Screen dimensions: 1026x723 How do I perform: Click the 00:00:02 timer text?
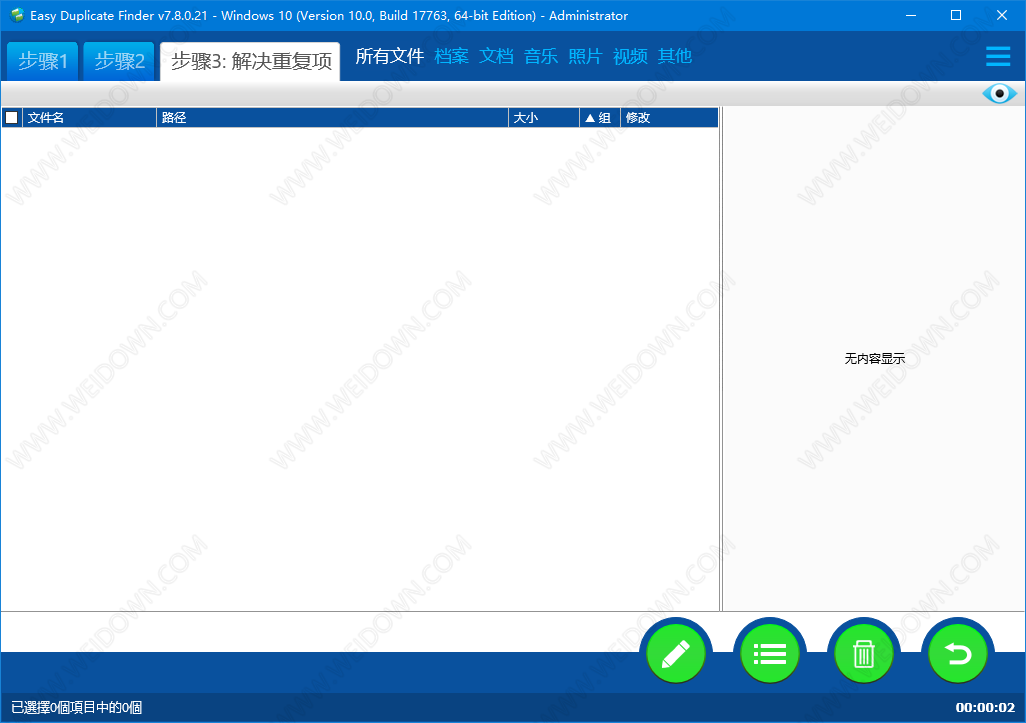(985, 707)
